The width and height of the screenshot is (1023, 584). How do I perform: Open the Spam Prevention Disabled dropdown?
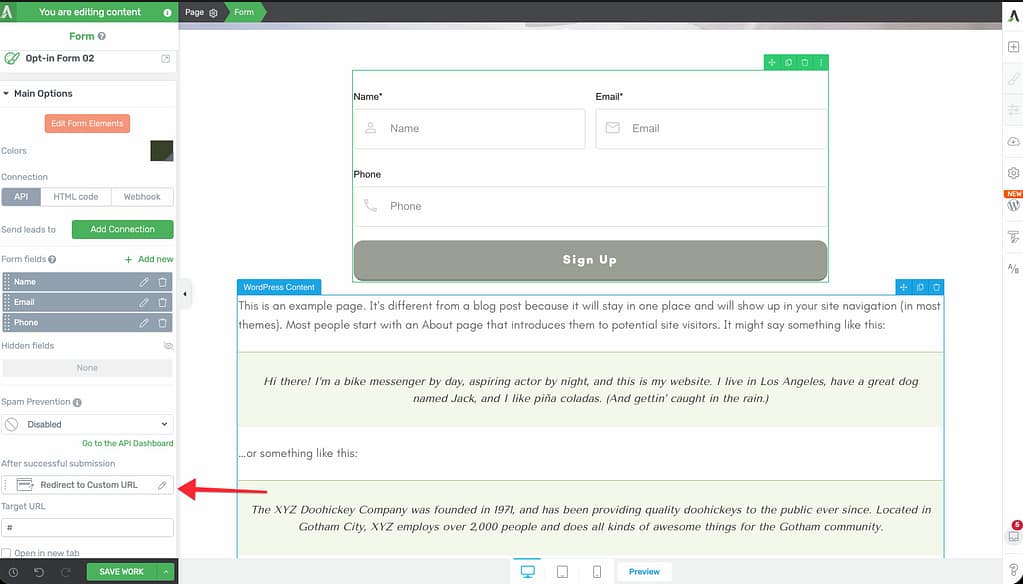pyautogui.click(x=87, y=424)
